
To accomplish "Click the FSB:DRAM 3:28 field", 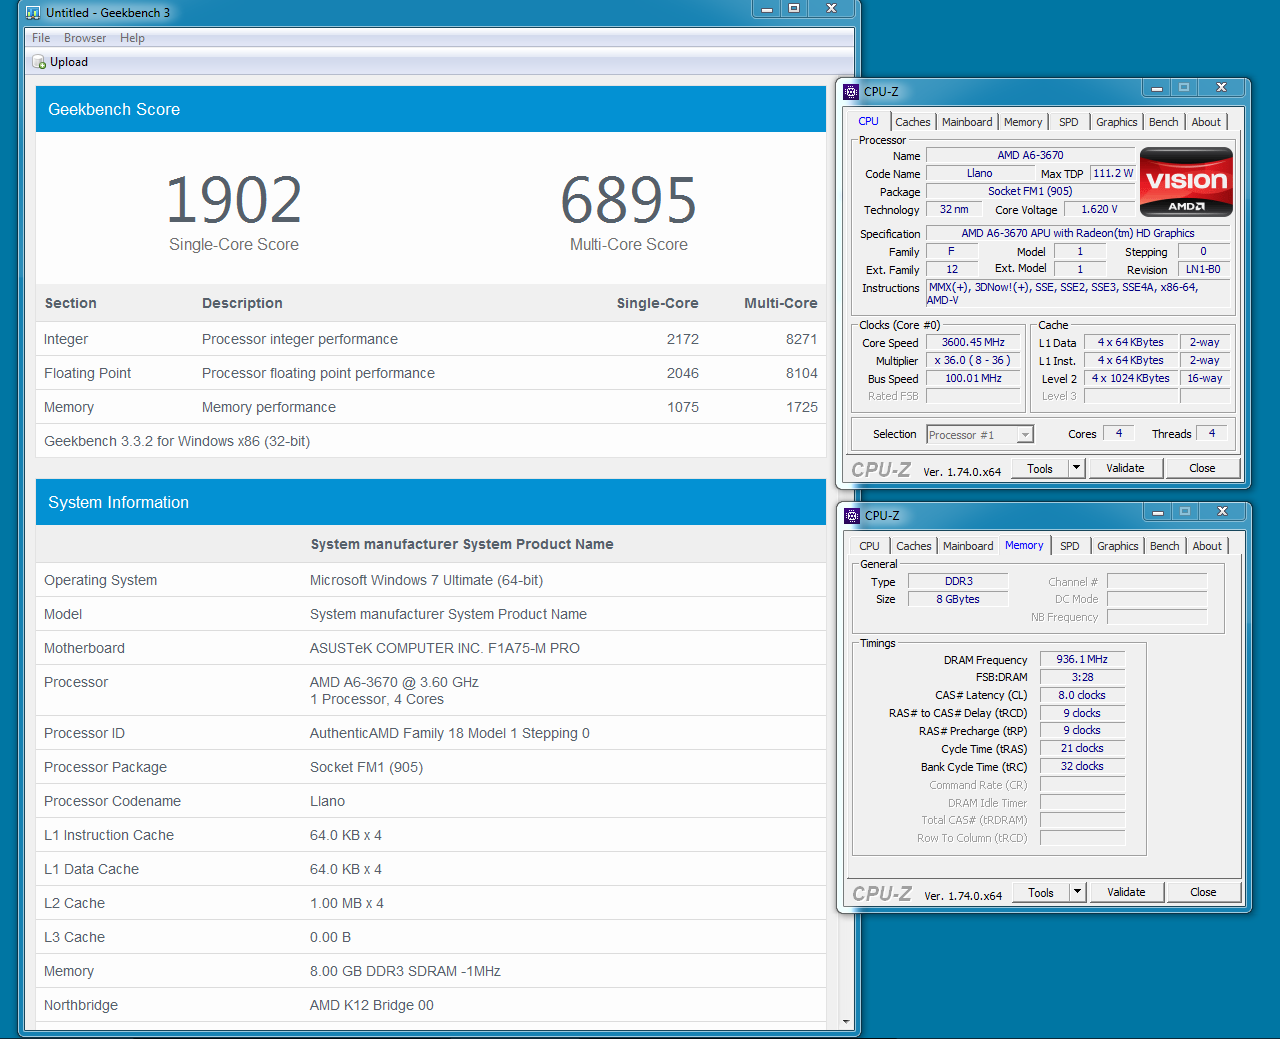I will coord(1082,677).
